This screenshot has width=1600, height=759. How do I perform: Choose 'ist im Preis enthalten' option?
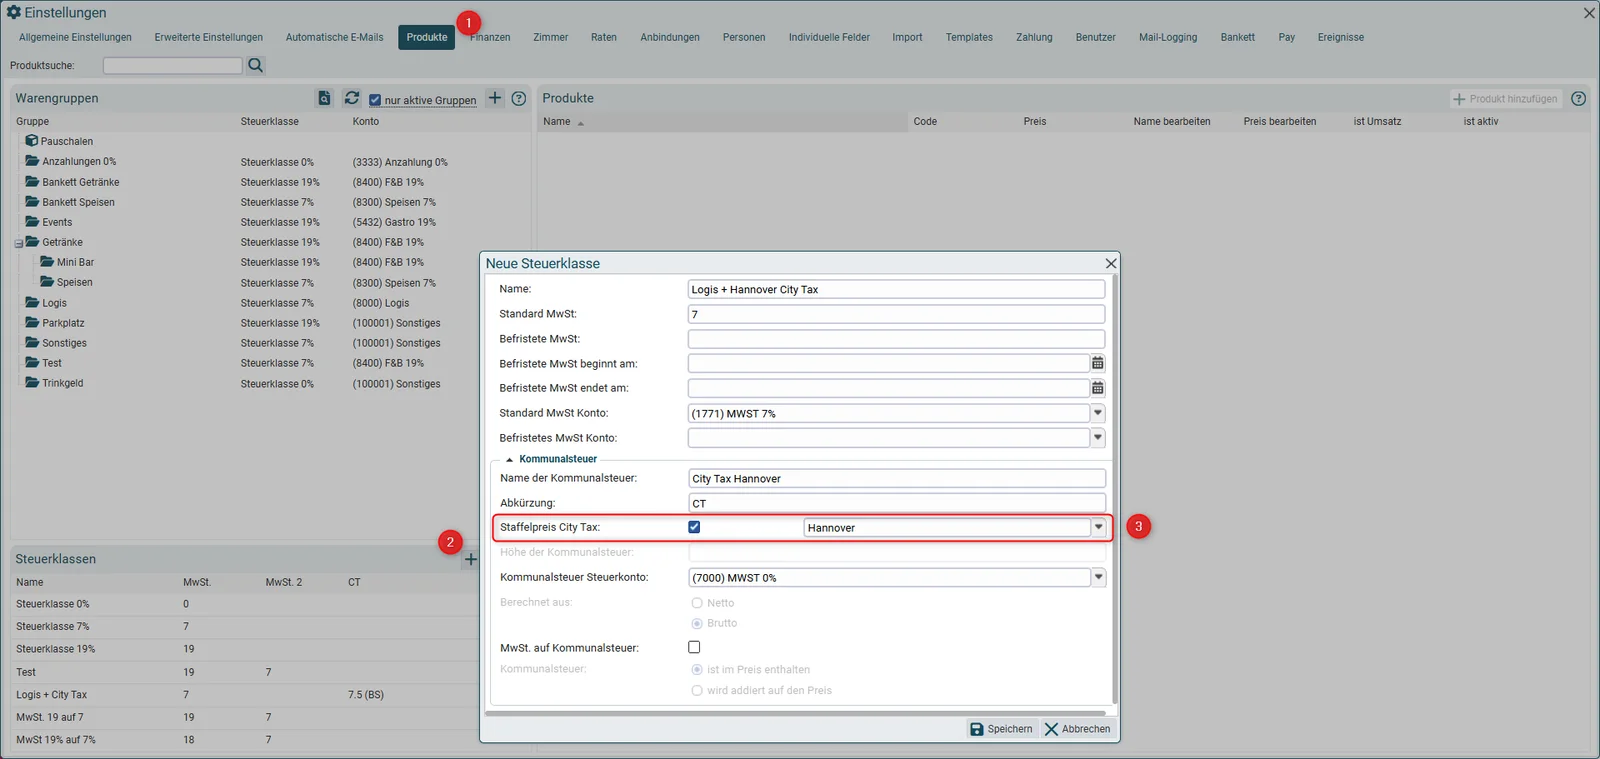[697, 670]
